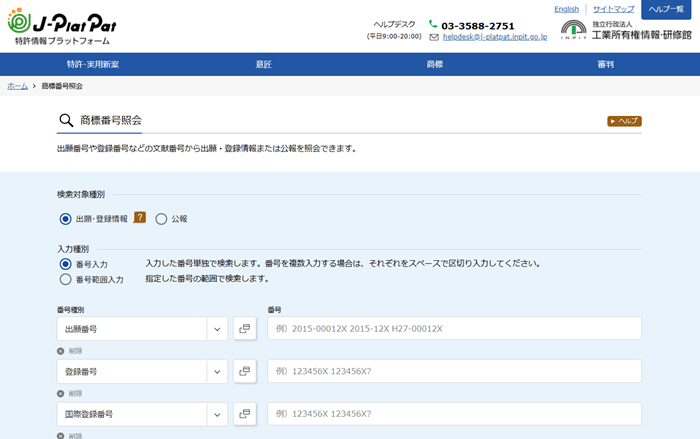Click the 出願番号 number input field

454,329
